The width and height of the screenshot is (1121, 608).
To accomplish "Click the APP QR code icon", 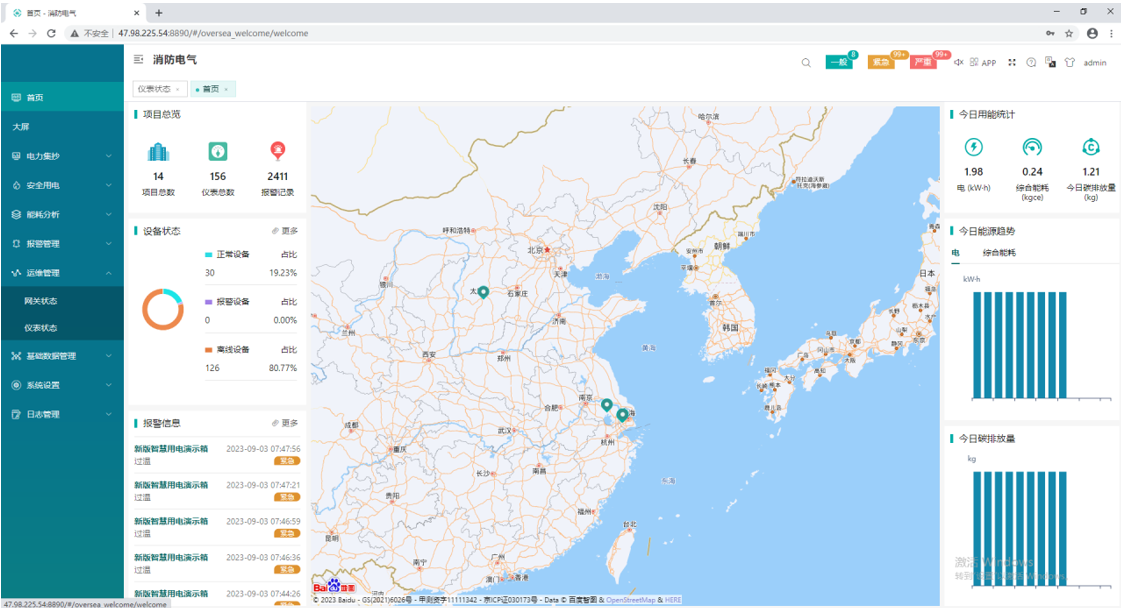I will pyautogui.click(x=974, y=62).
